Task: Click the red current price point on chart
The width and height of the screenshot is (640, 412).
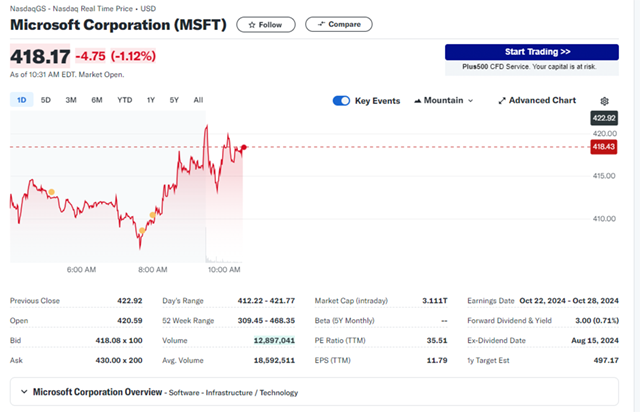Action: 244,147
